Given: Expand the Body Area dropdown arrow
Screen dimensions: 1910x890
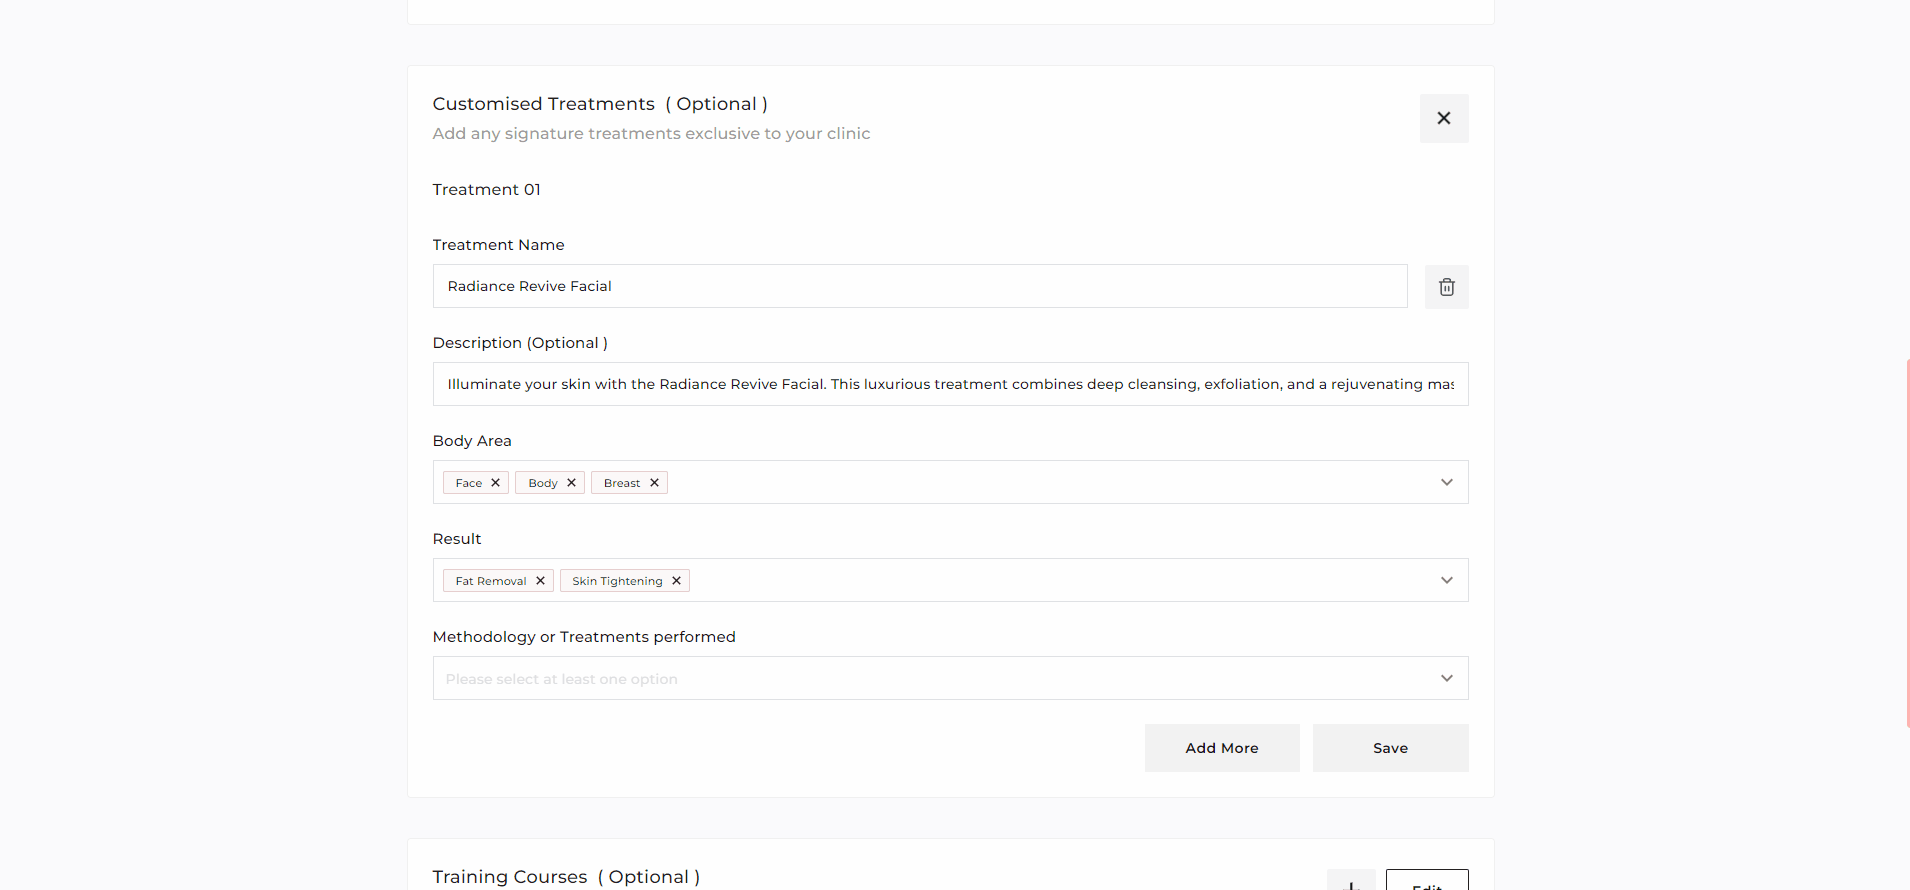Looking at the screenshot, I should 1446,482.
